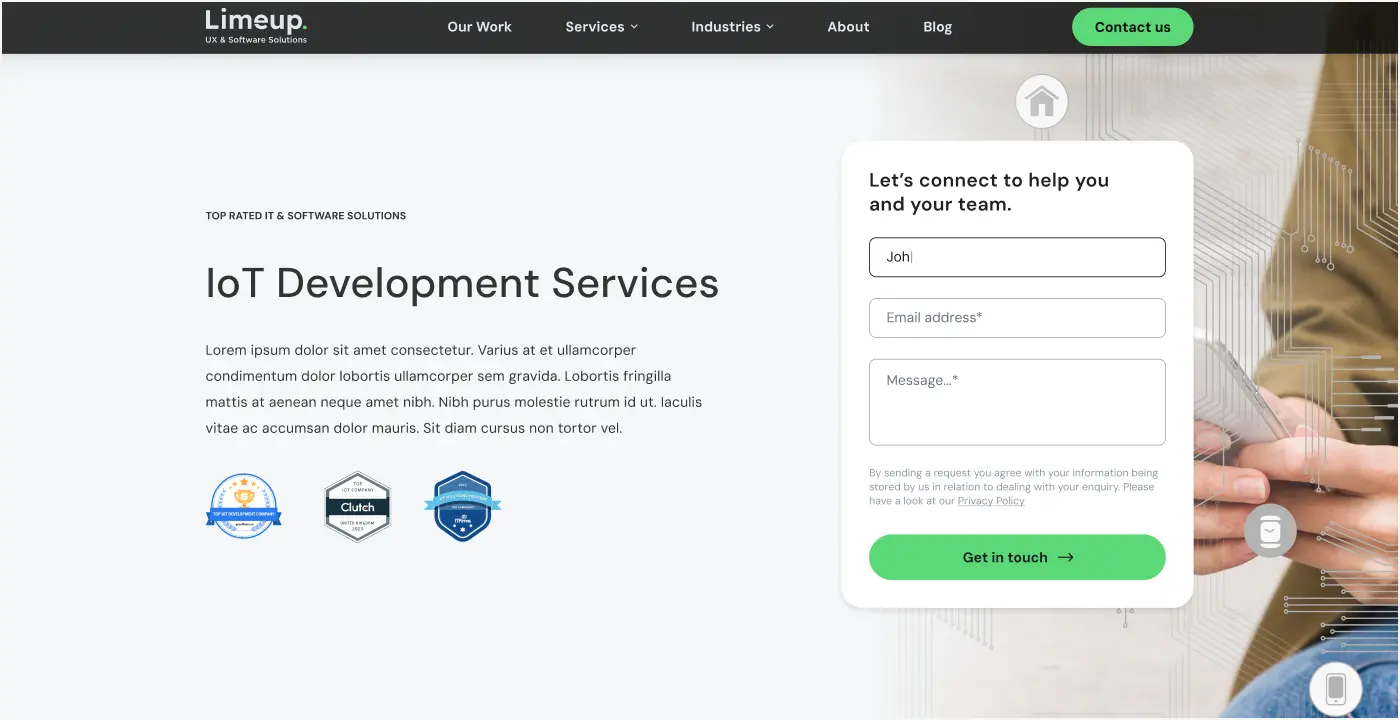
Task: Click the home icon above the form
Action: pos(1042,102)
